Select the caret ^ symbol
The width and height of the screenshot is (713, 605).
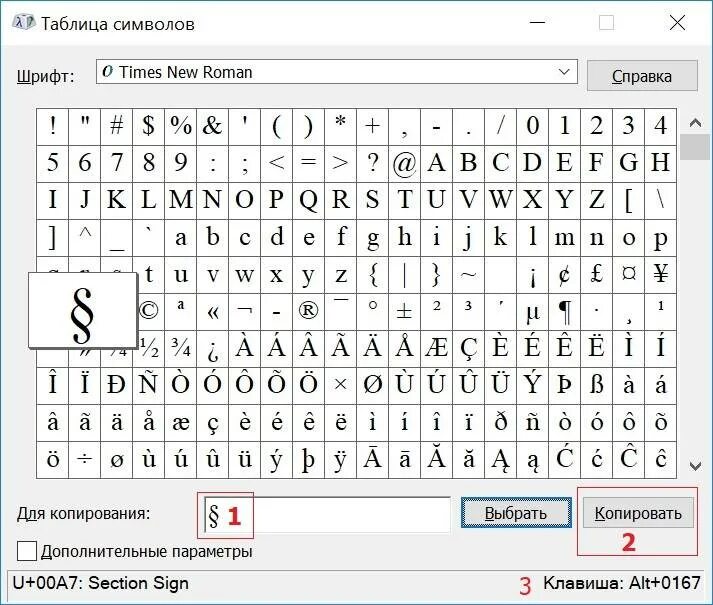coord(85,238)
